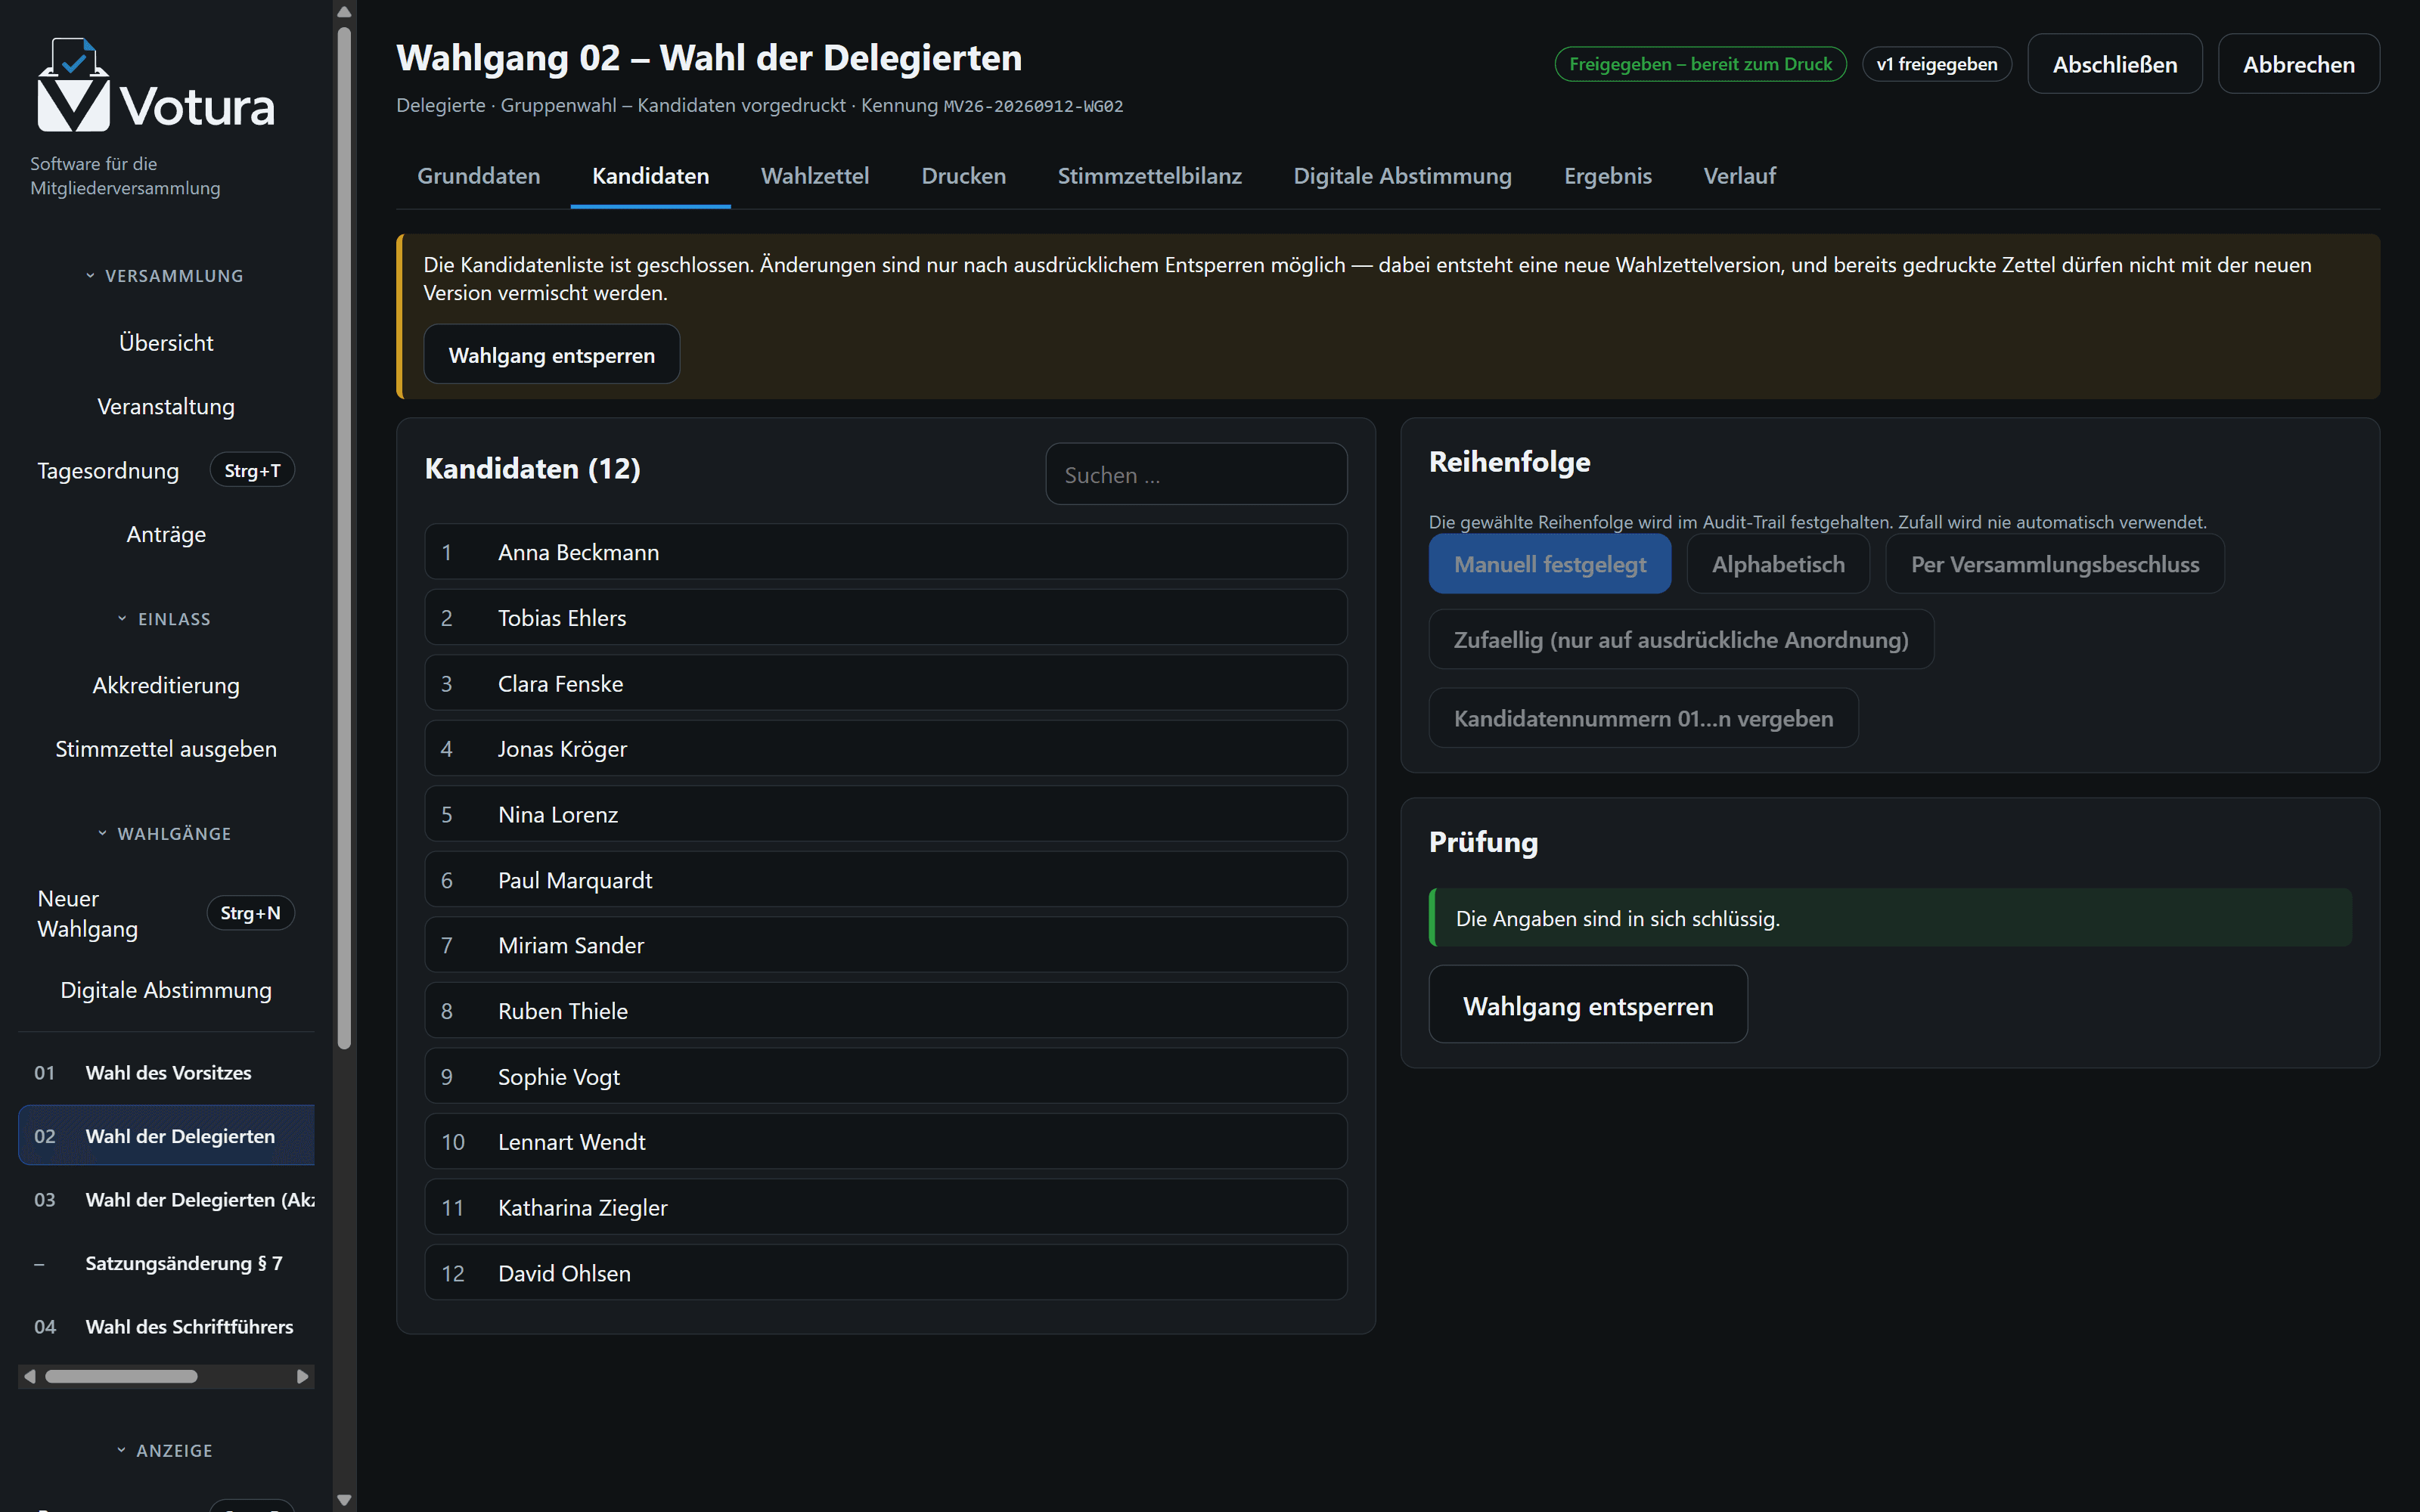2420x1512 pixels.
Task: Collapse the EINLASS sidebar section
Action: coord(166,619)
